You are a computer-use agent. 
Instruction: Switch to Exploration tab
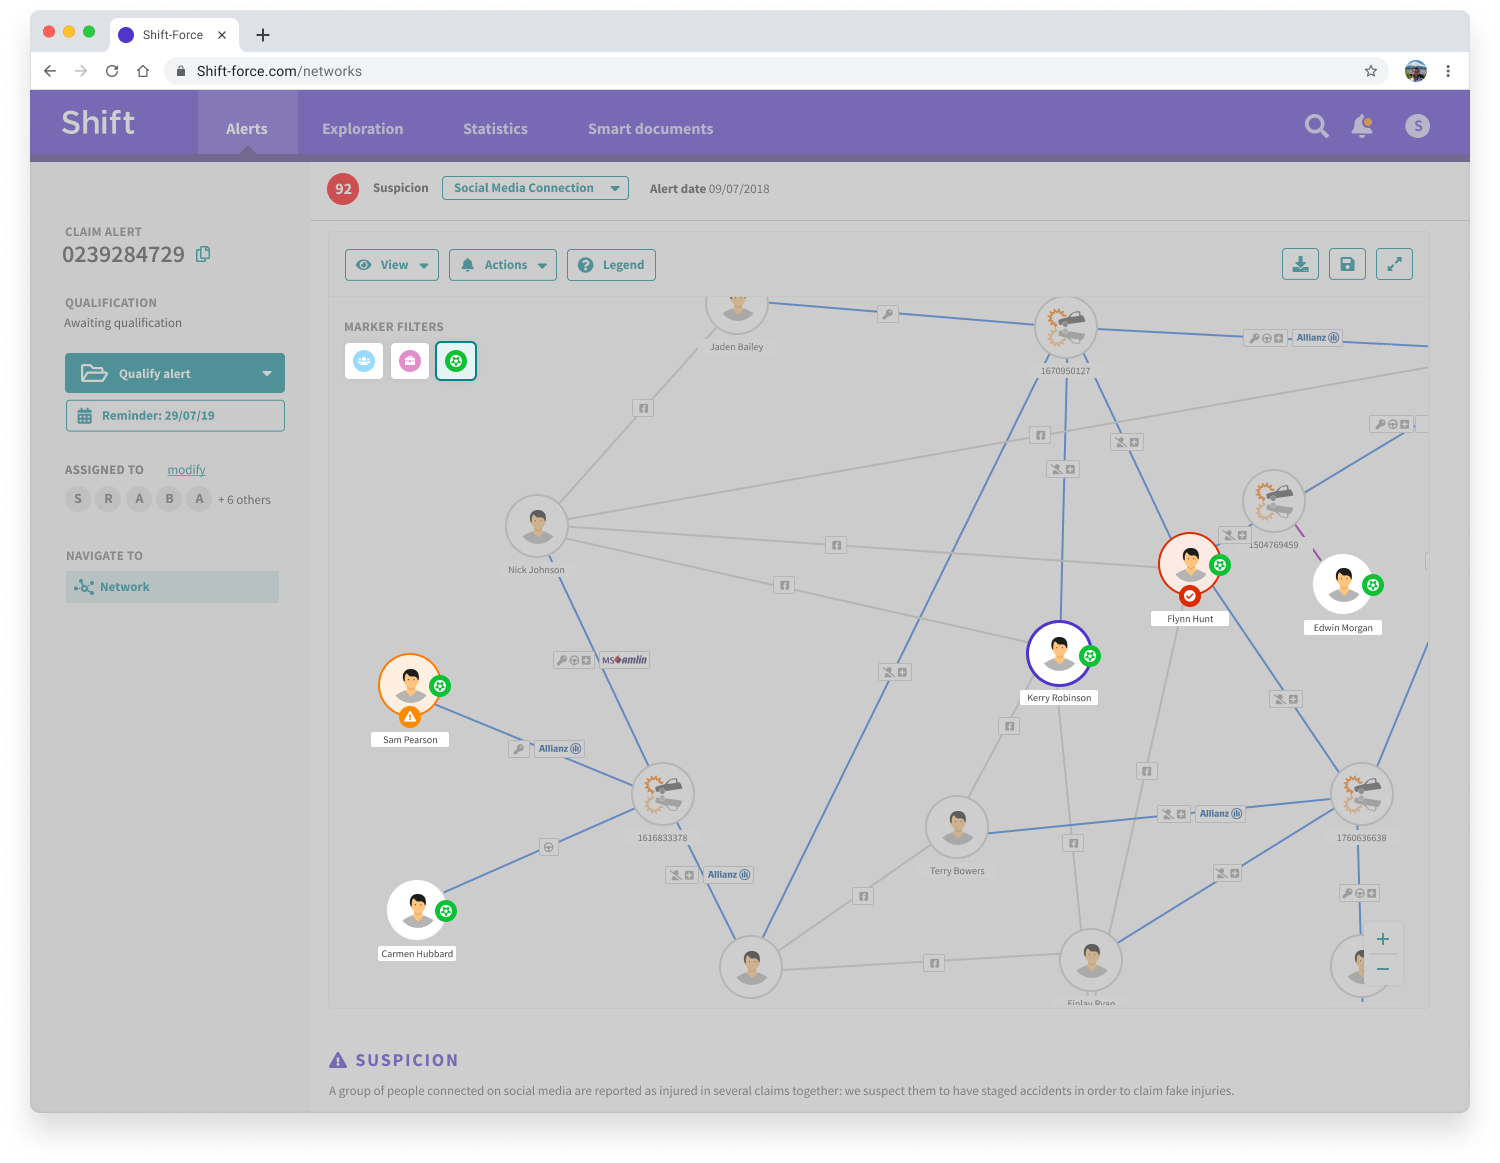pyautogui.click(x=362, y=129)
